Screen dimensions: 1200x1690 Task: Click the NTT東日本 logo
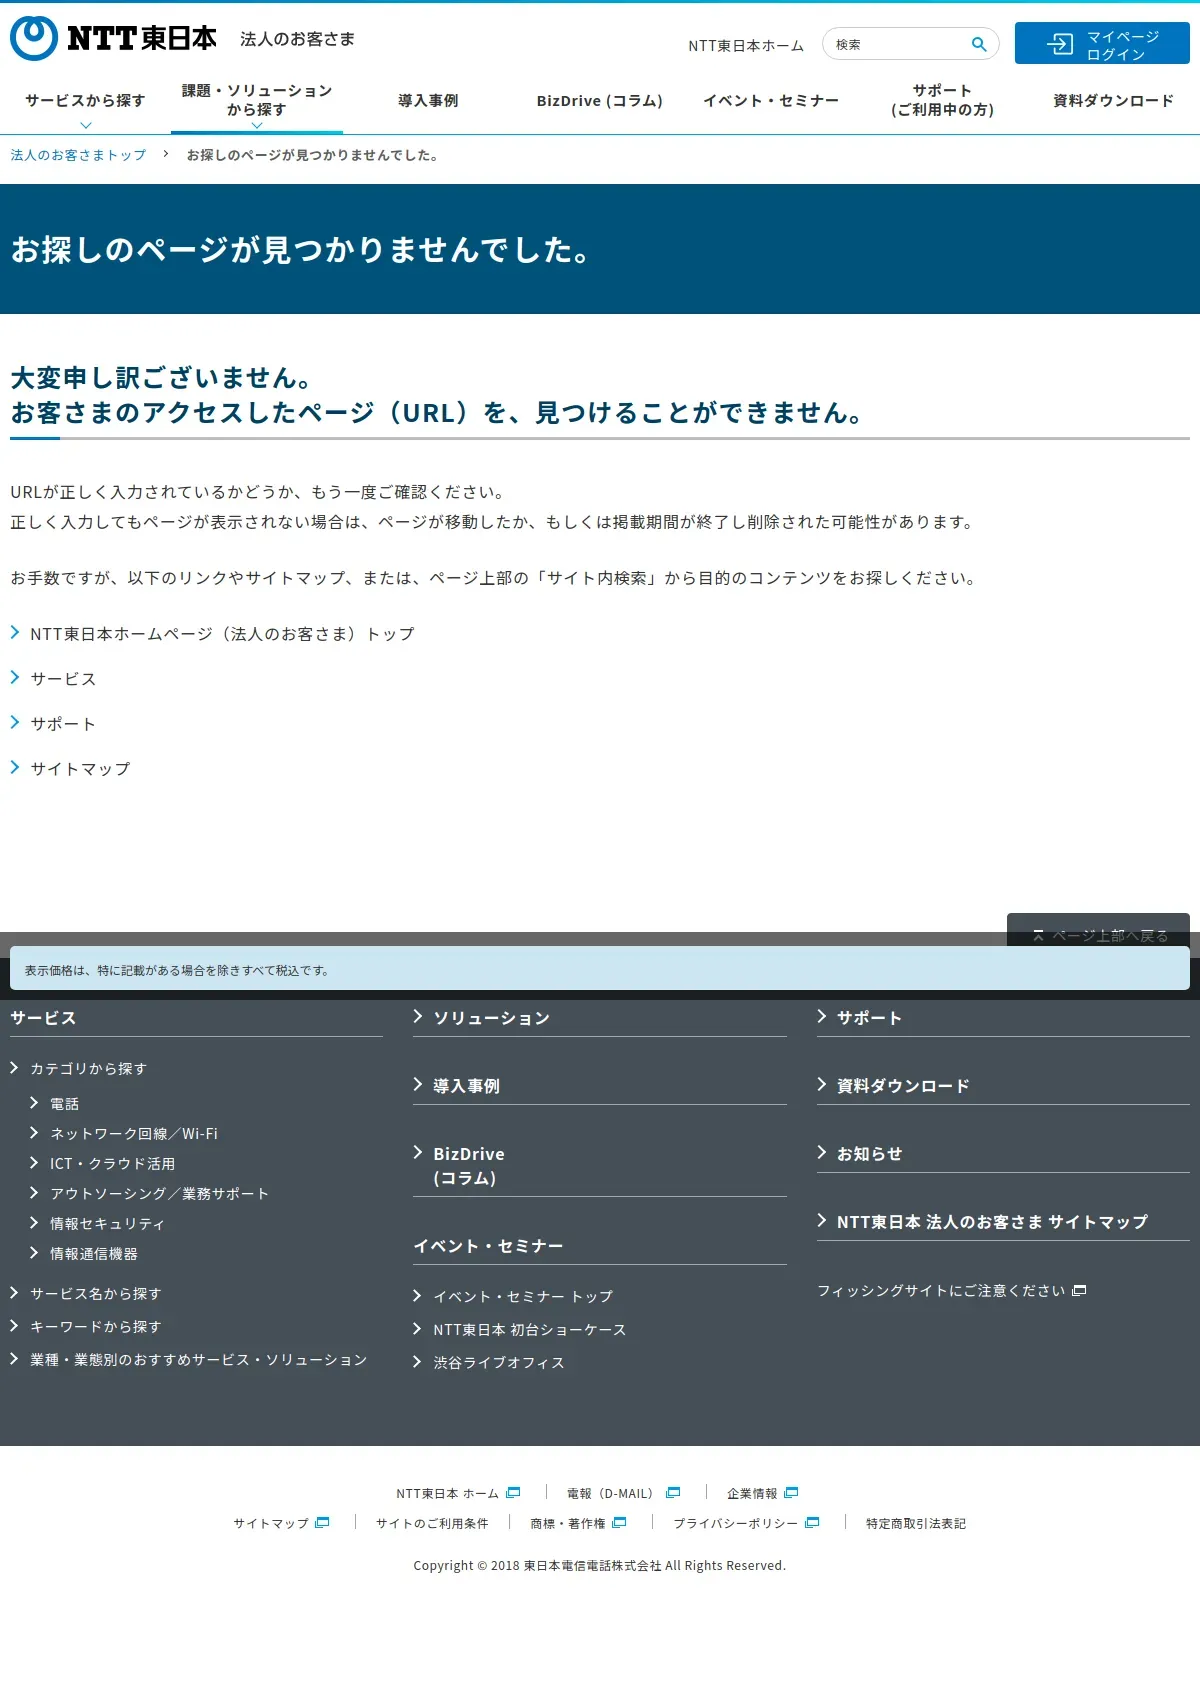pos(113,38)
